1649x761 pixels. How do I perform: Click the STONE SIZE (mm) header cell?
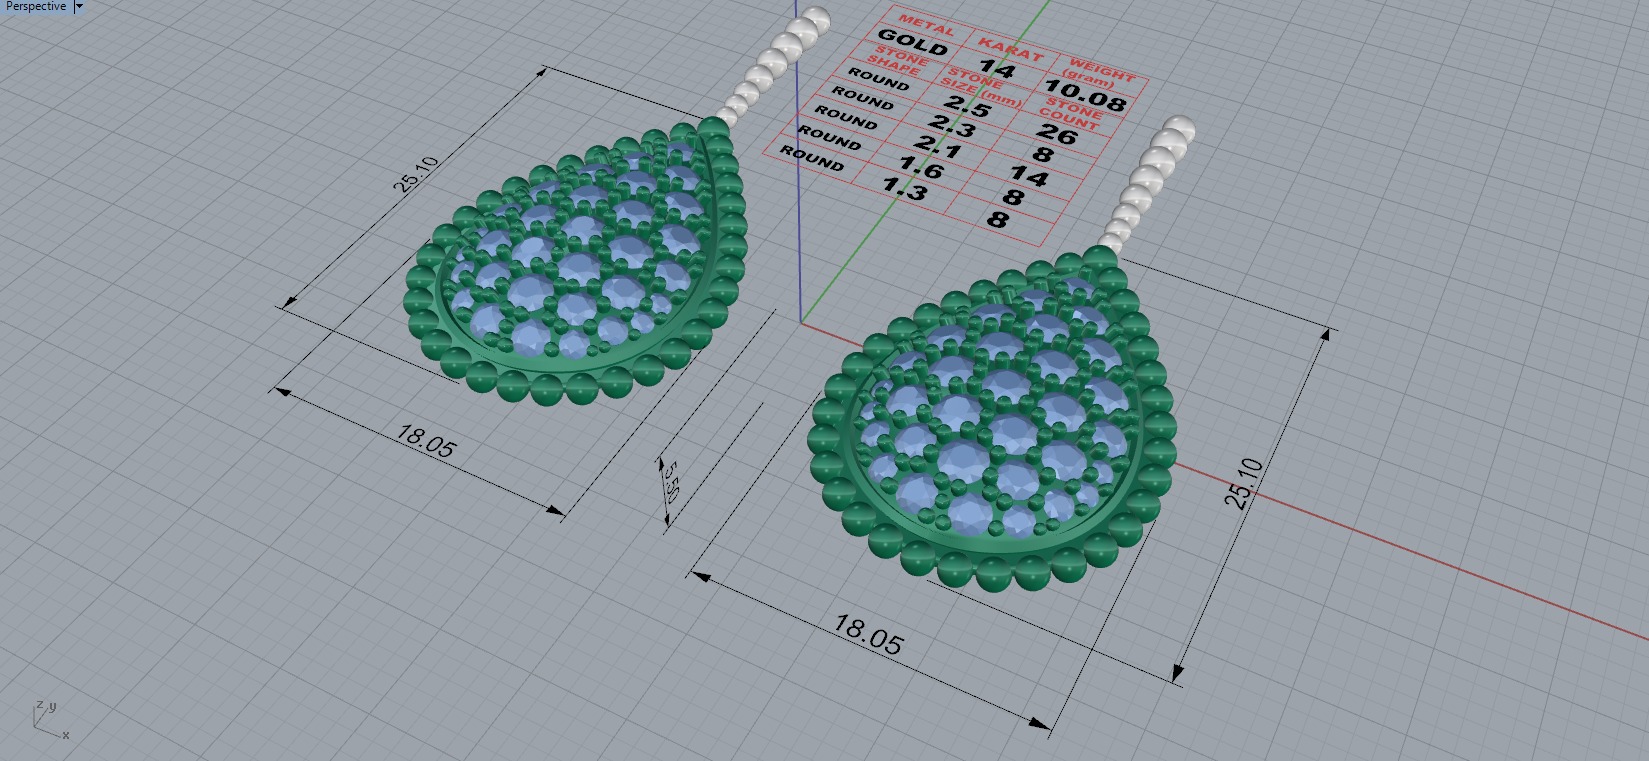pos(982,88)
